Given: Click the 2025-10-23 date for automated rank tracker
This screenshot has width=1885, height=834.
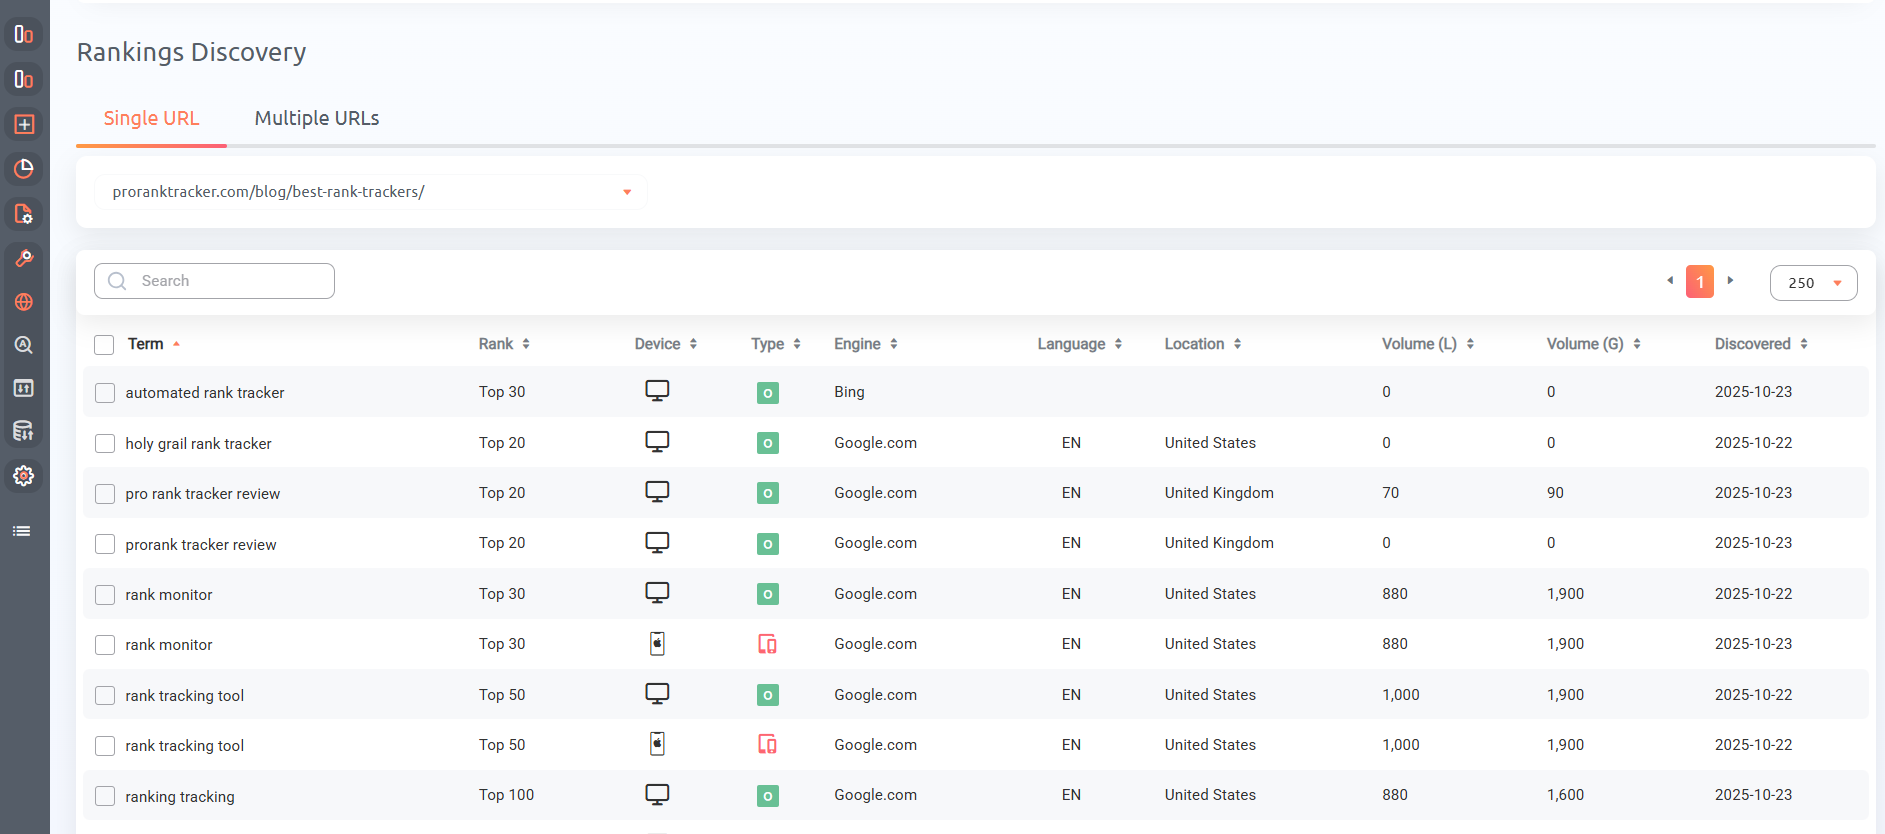Looking at the screenshot, I should point(1753,392).
